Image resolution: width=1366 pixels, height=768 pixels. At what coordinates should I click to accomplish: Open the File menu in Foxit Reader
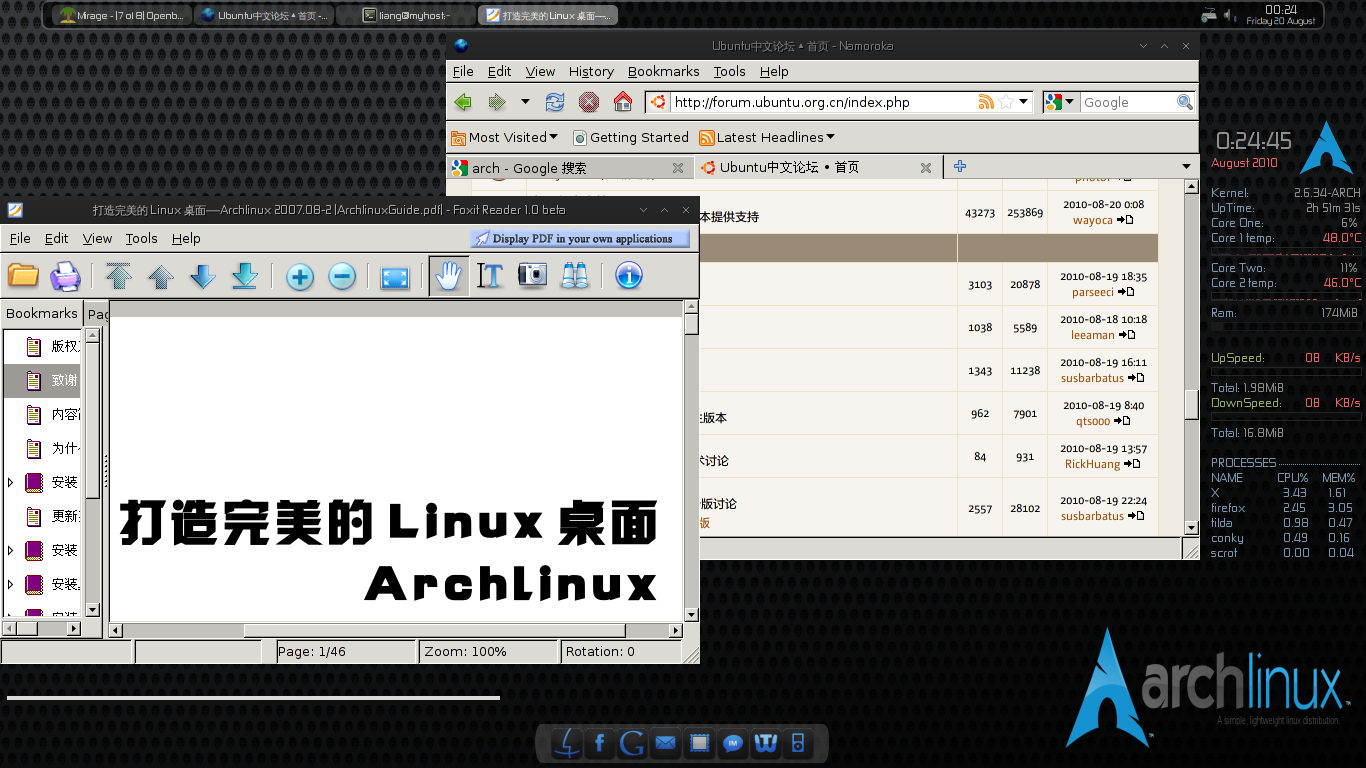[x=20, y=238]
